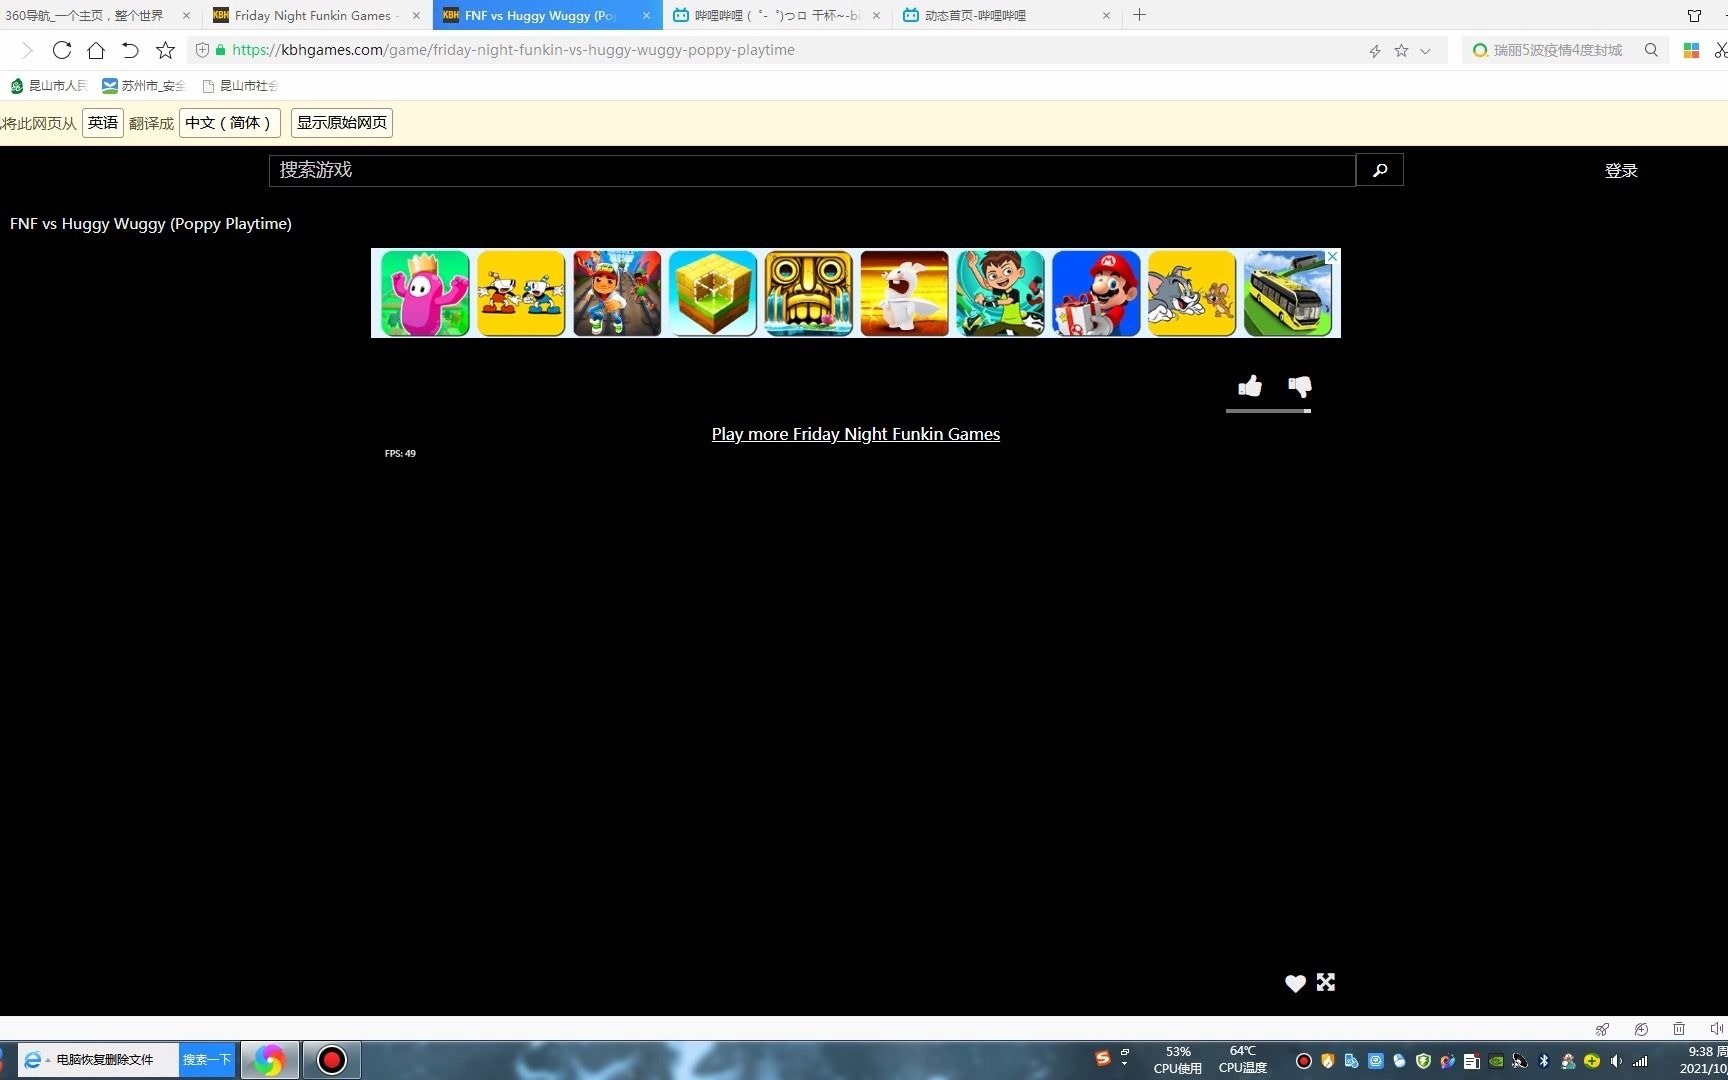
Task: Open the target language 中文(简体) dropdown
Action: point(229,123)
